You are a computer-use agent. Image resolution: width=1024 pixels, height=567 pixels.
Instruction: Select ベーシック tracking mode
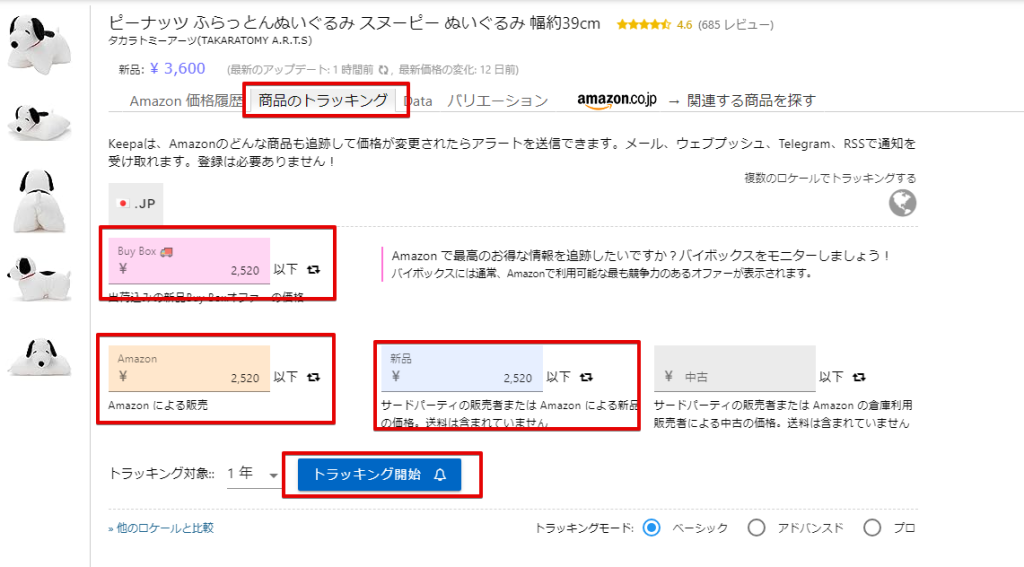[652, 528]
